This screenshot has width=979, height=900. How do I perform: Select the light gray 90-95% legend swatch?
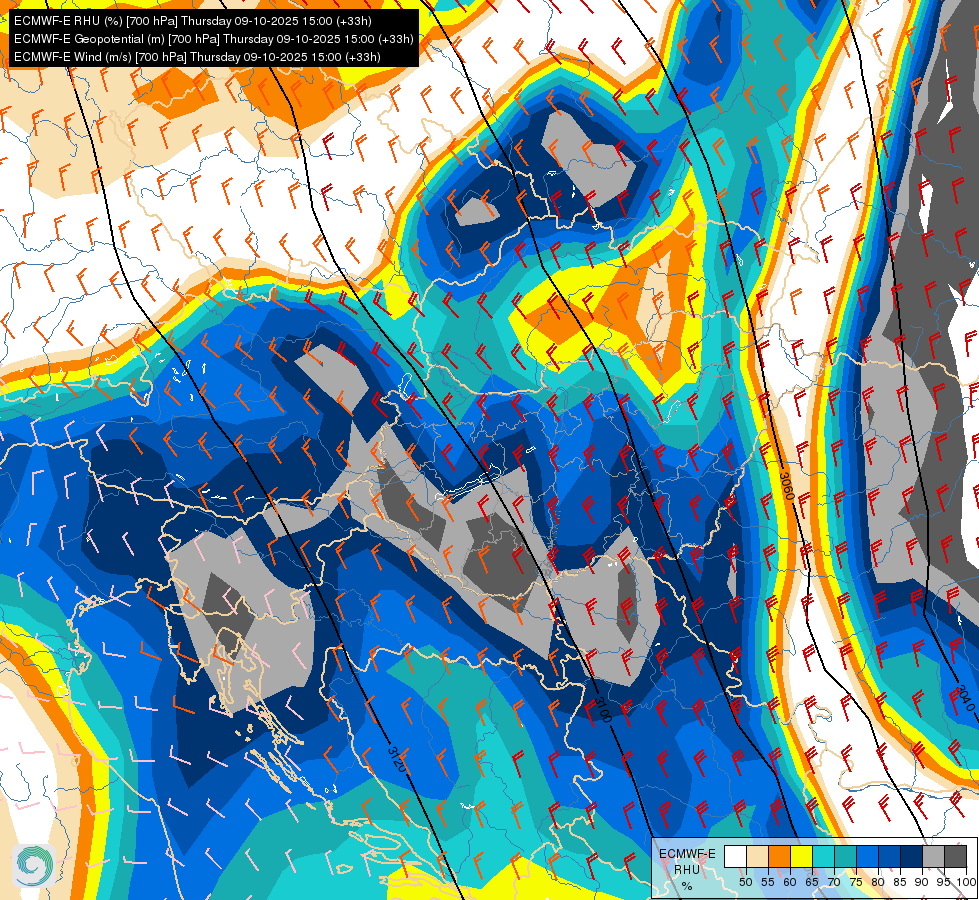933,856
